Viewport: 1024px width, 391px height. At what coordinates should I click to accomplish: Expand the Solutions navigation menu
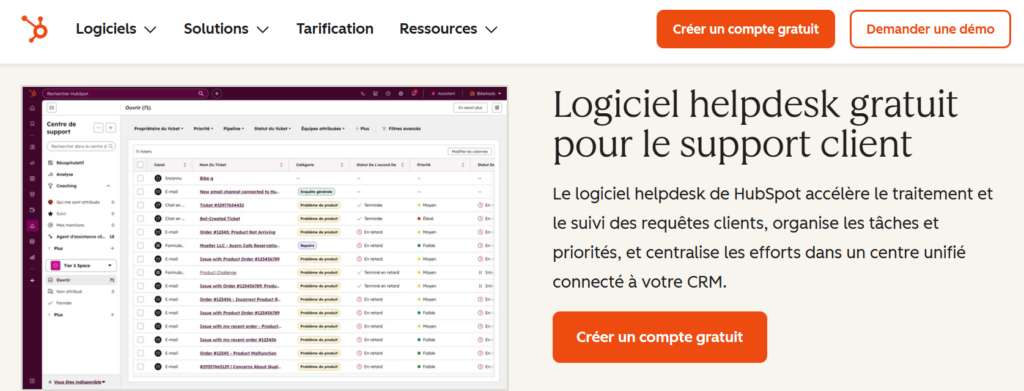click(226, 29)
